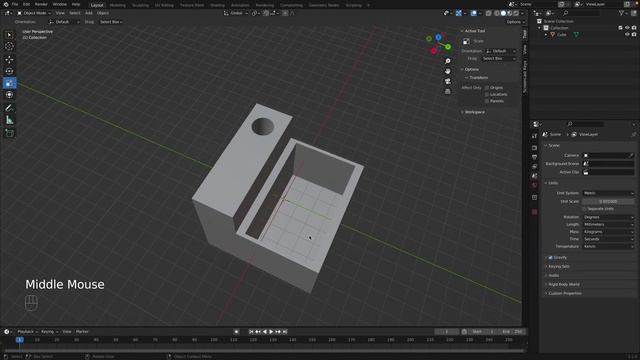Click the blue Z axis on navigation gizmo

438,38
